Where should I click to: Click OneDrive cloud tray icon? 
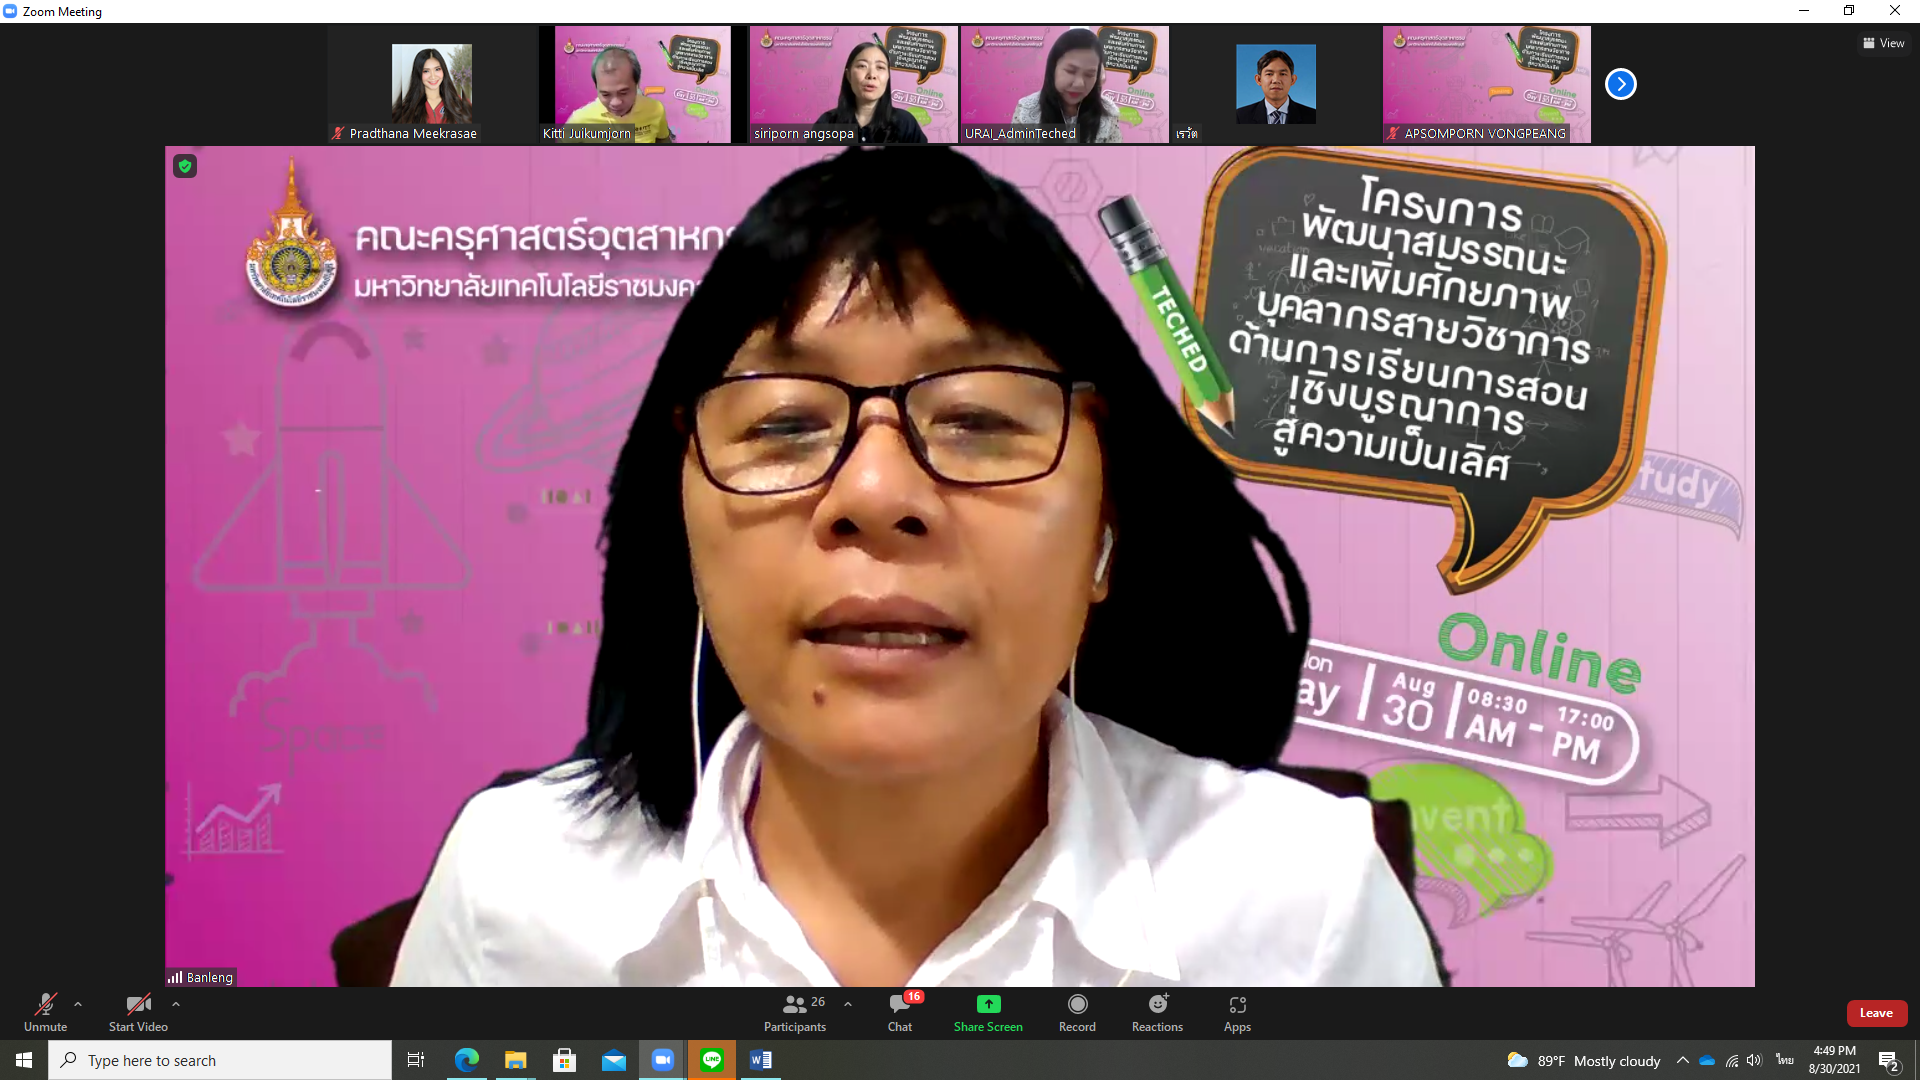point(1707,1060)
